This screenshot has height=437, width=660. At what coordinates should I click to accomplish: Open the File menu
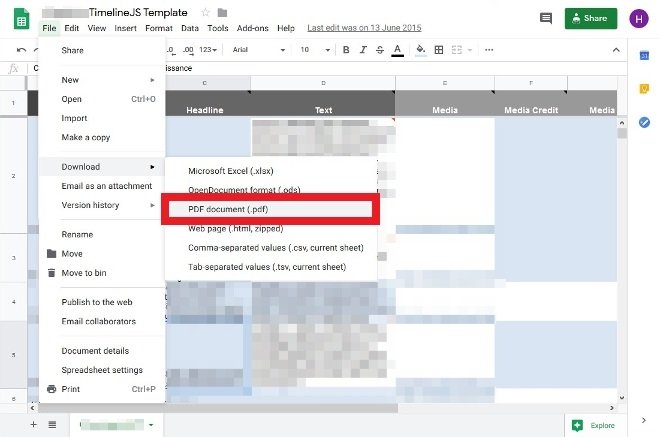(x=49, y=28)
